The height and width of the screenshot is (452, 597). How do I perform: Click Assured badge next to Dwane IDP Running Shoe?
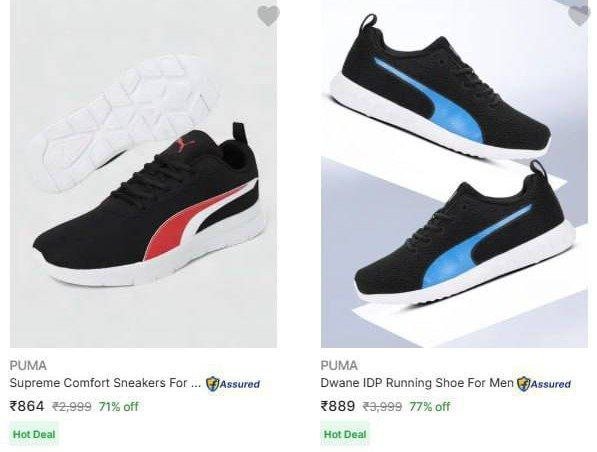coord(544,383)
